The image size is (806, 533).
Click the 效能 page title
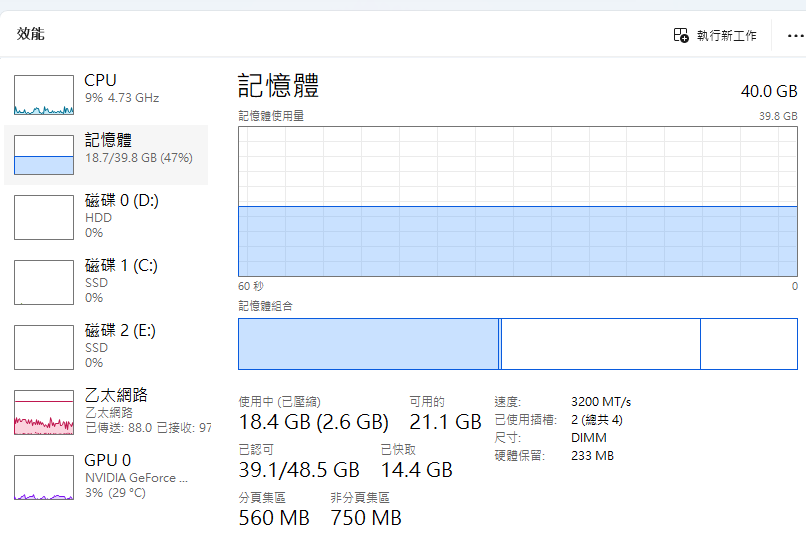coord(31,34)
